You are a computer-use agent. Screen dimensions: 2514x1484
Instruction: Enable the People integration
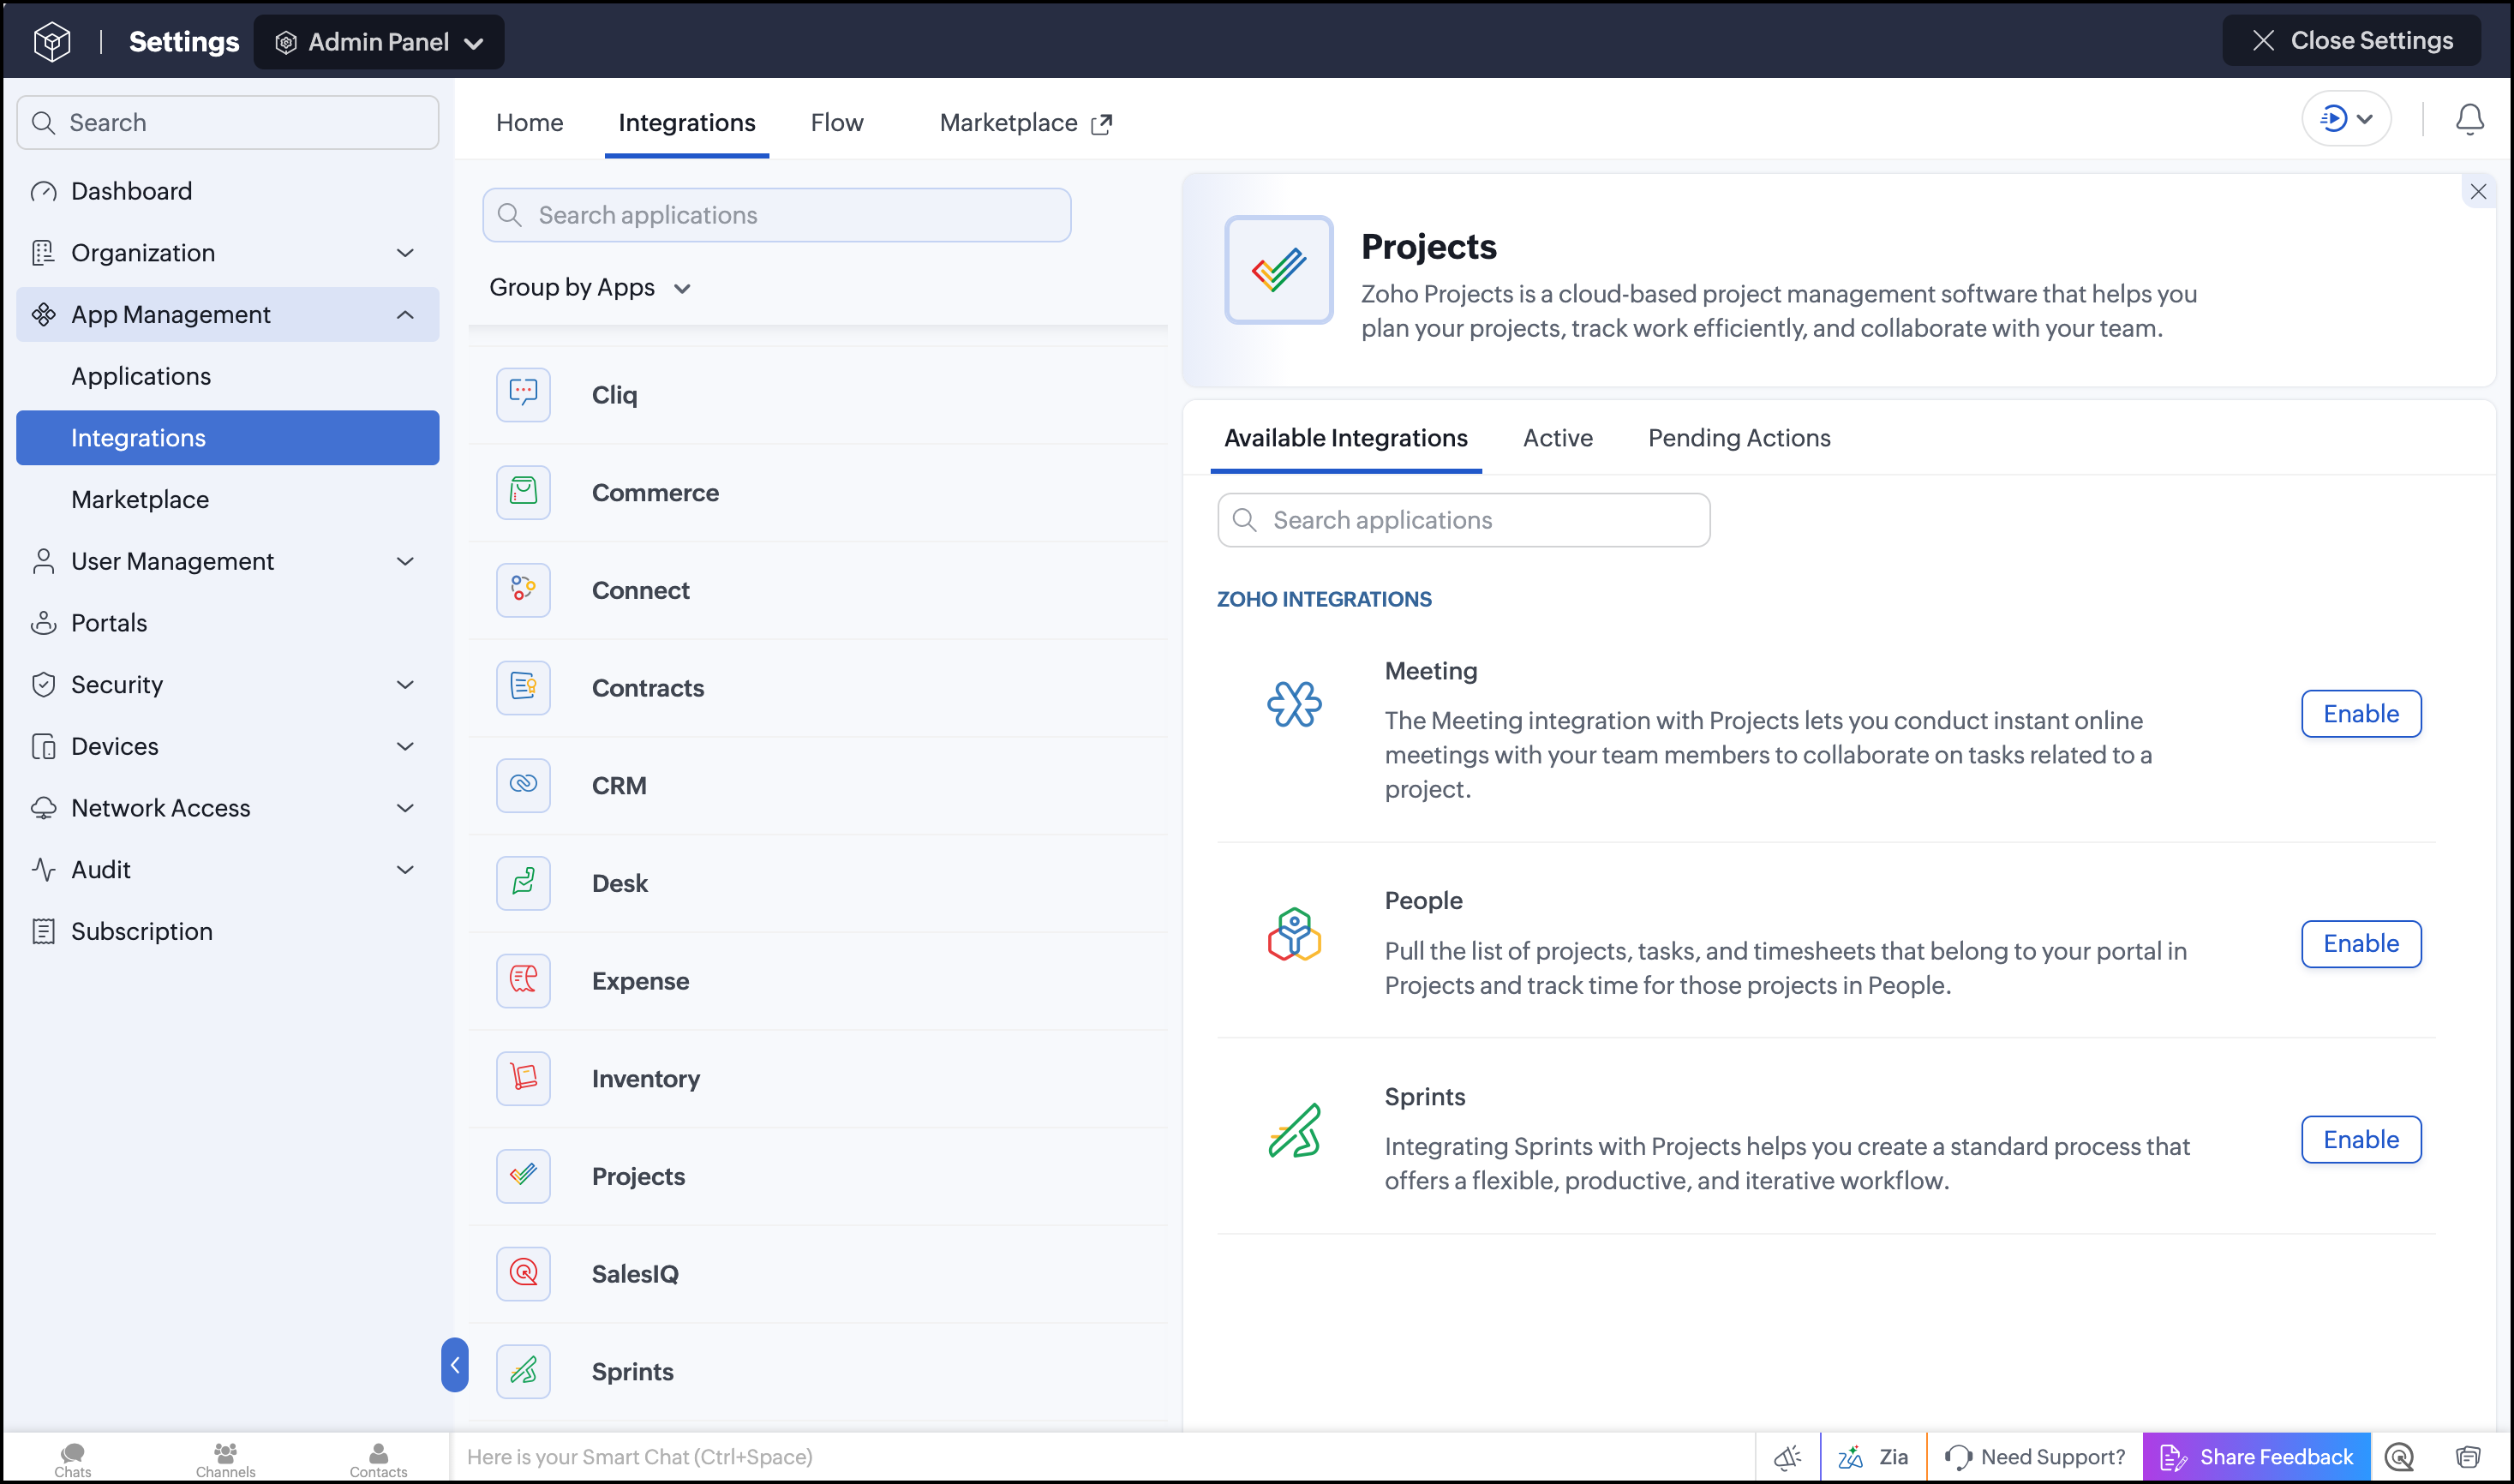coord(2360,943)
